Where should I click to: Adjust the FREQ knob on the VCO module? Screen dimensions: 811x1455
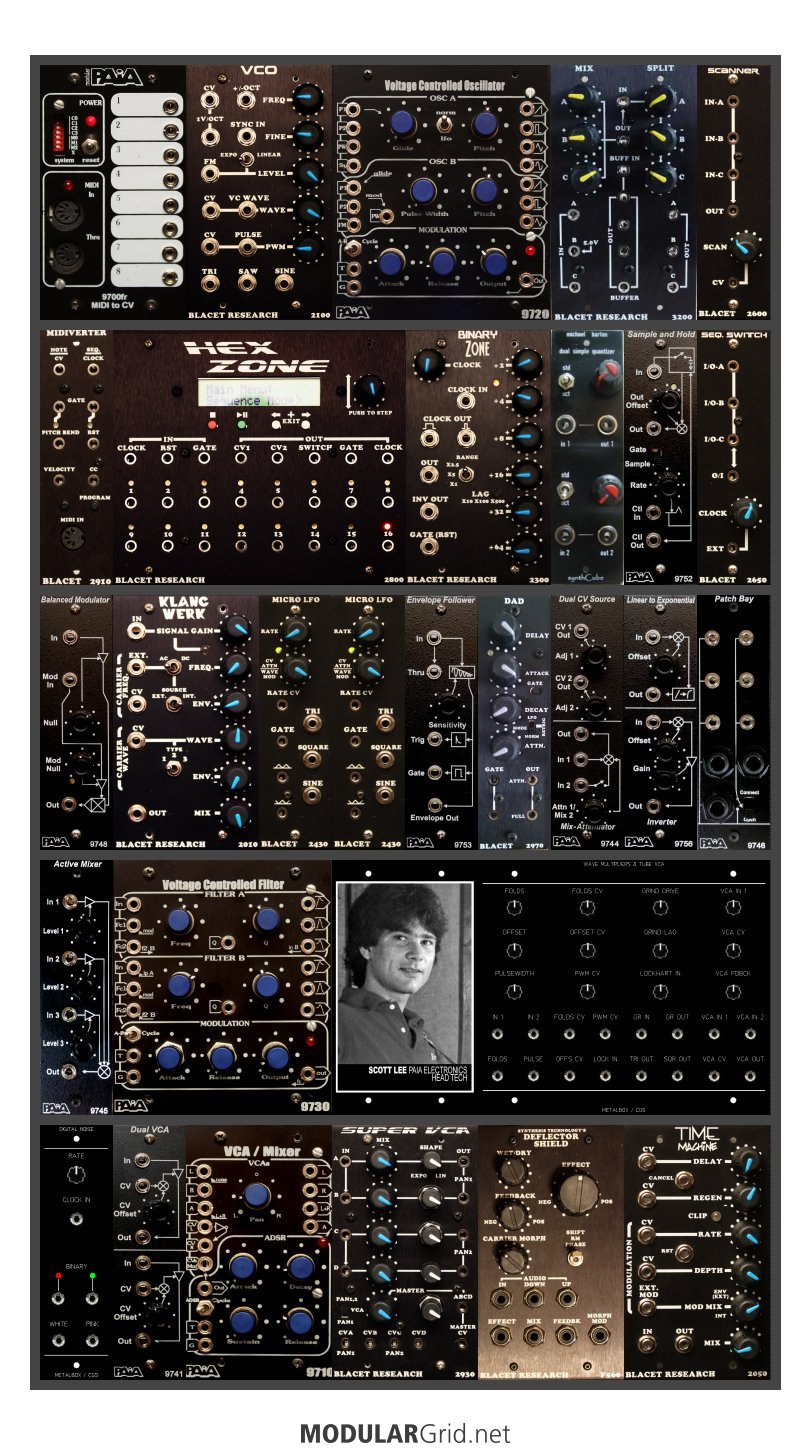309,97
